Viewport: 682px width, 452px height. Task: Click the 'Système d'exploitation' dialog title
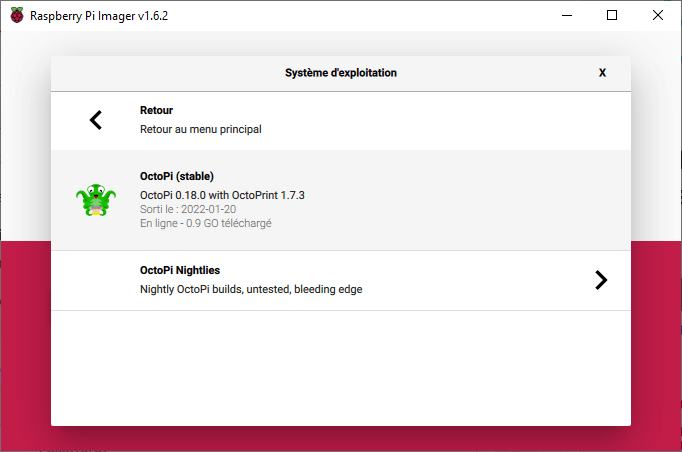[341, 73]
